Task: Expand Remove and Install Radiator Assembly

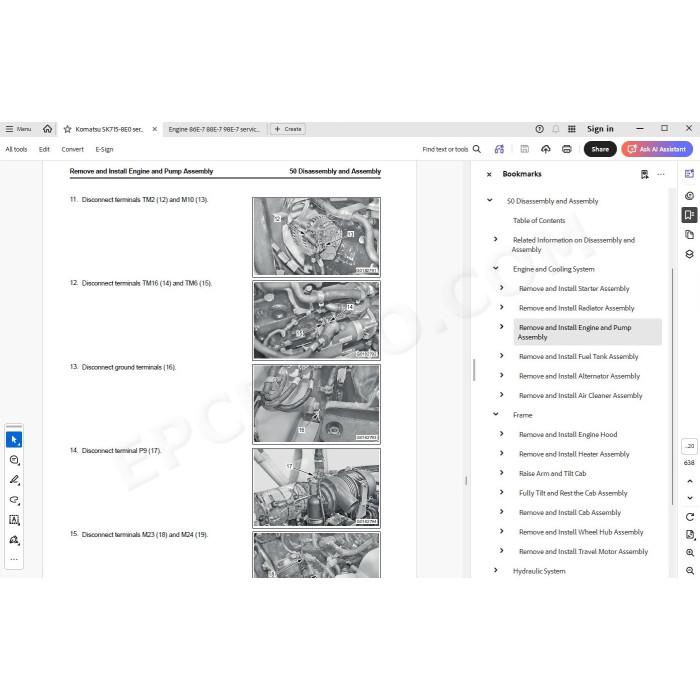Action: point(501,307)
